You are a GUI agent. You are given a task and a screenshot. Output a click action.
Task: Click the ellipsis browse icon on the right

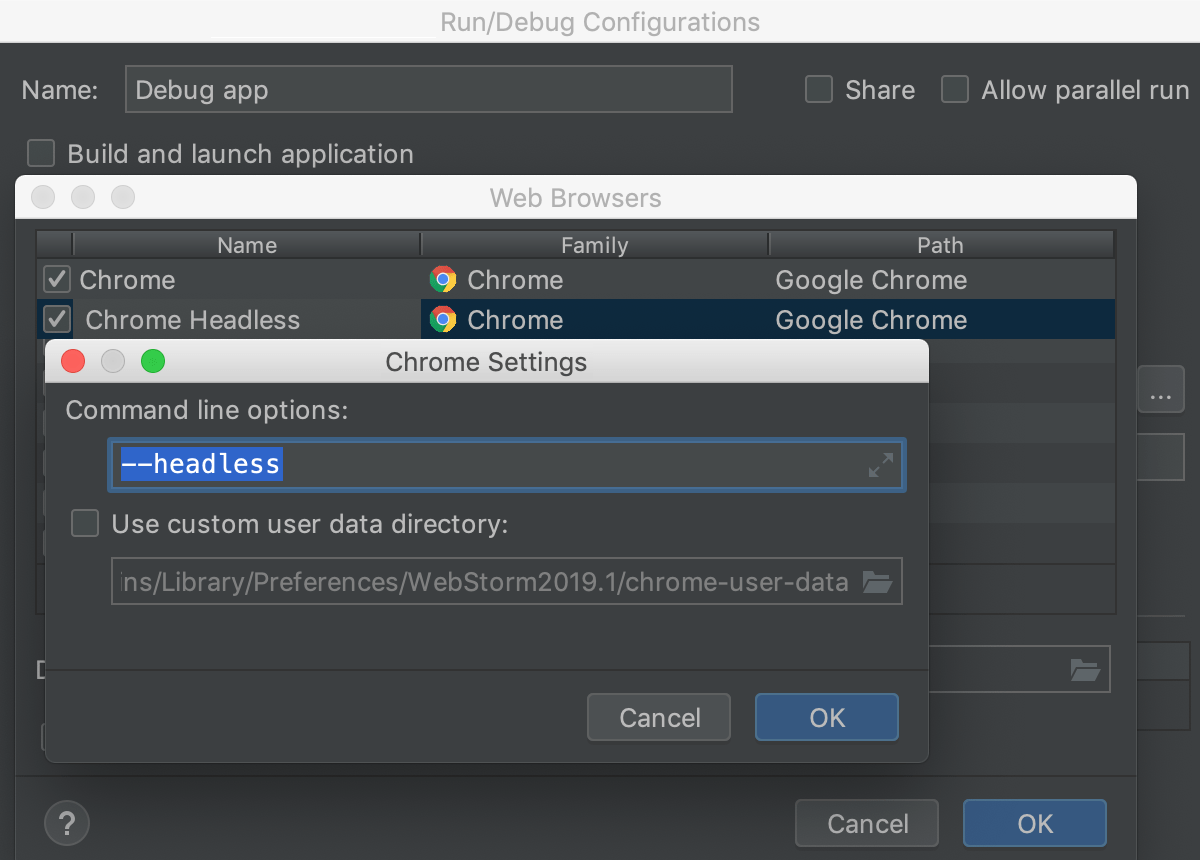pyautogui.click(x=1160, y=389)
